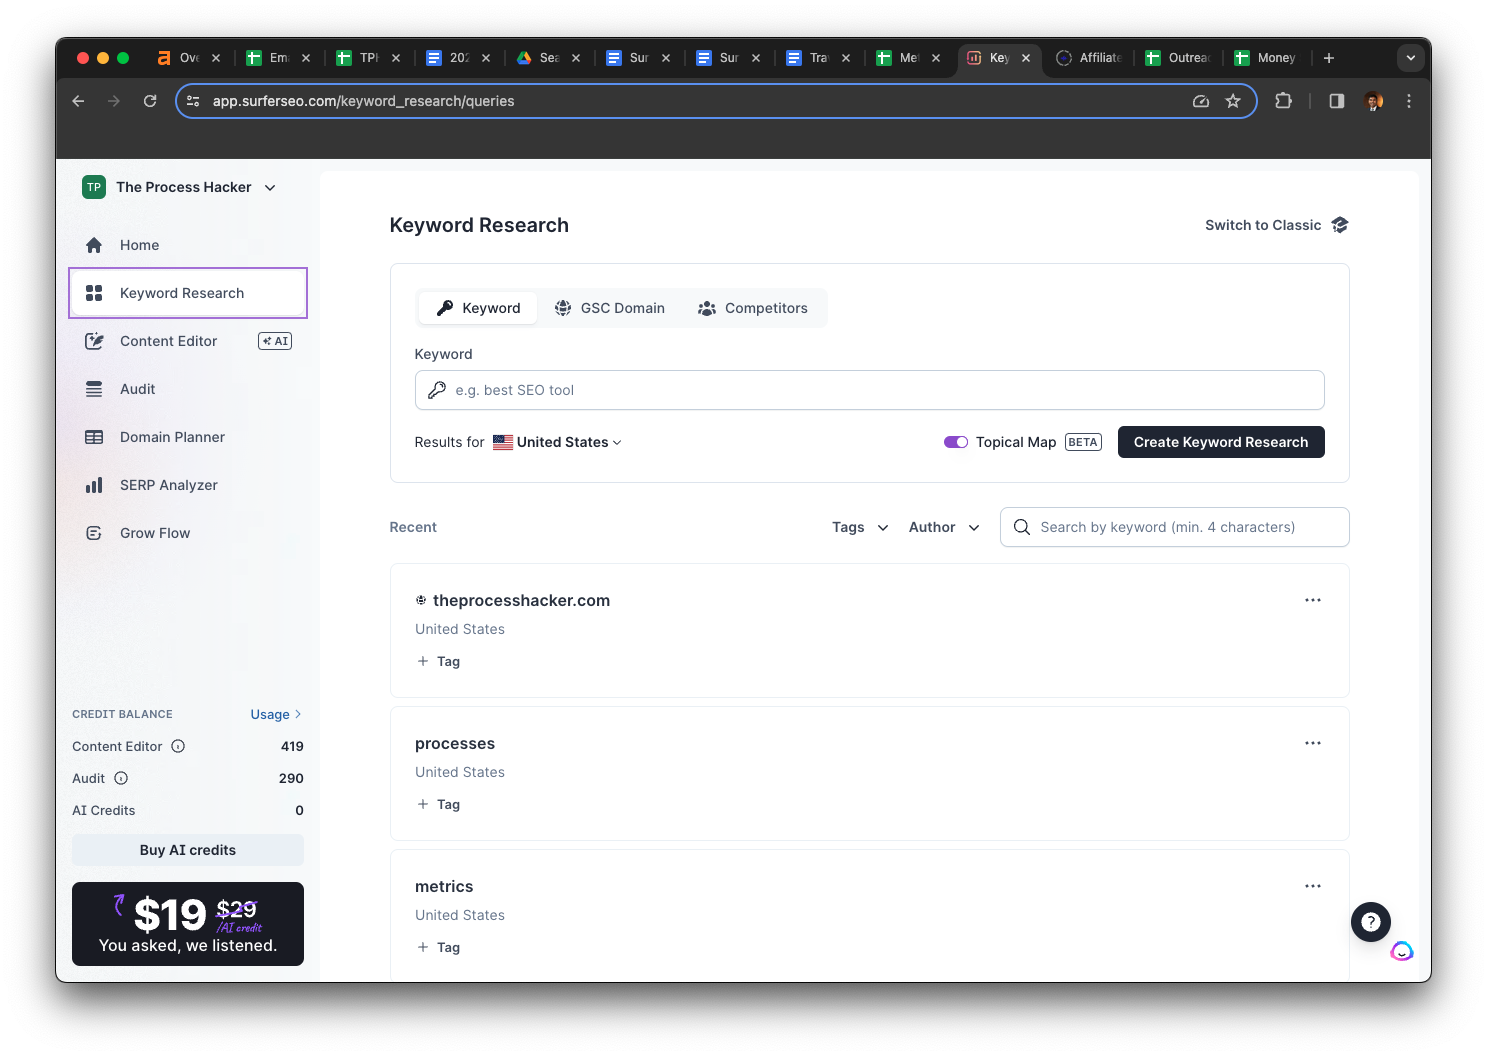Open the Tags filter dropdown
Image resolution: width=1487 pixels, height=1056 pixels.
[860, 527]
